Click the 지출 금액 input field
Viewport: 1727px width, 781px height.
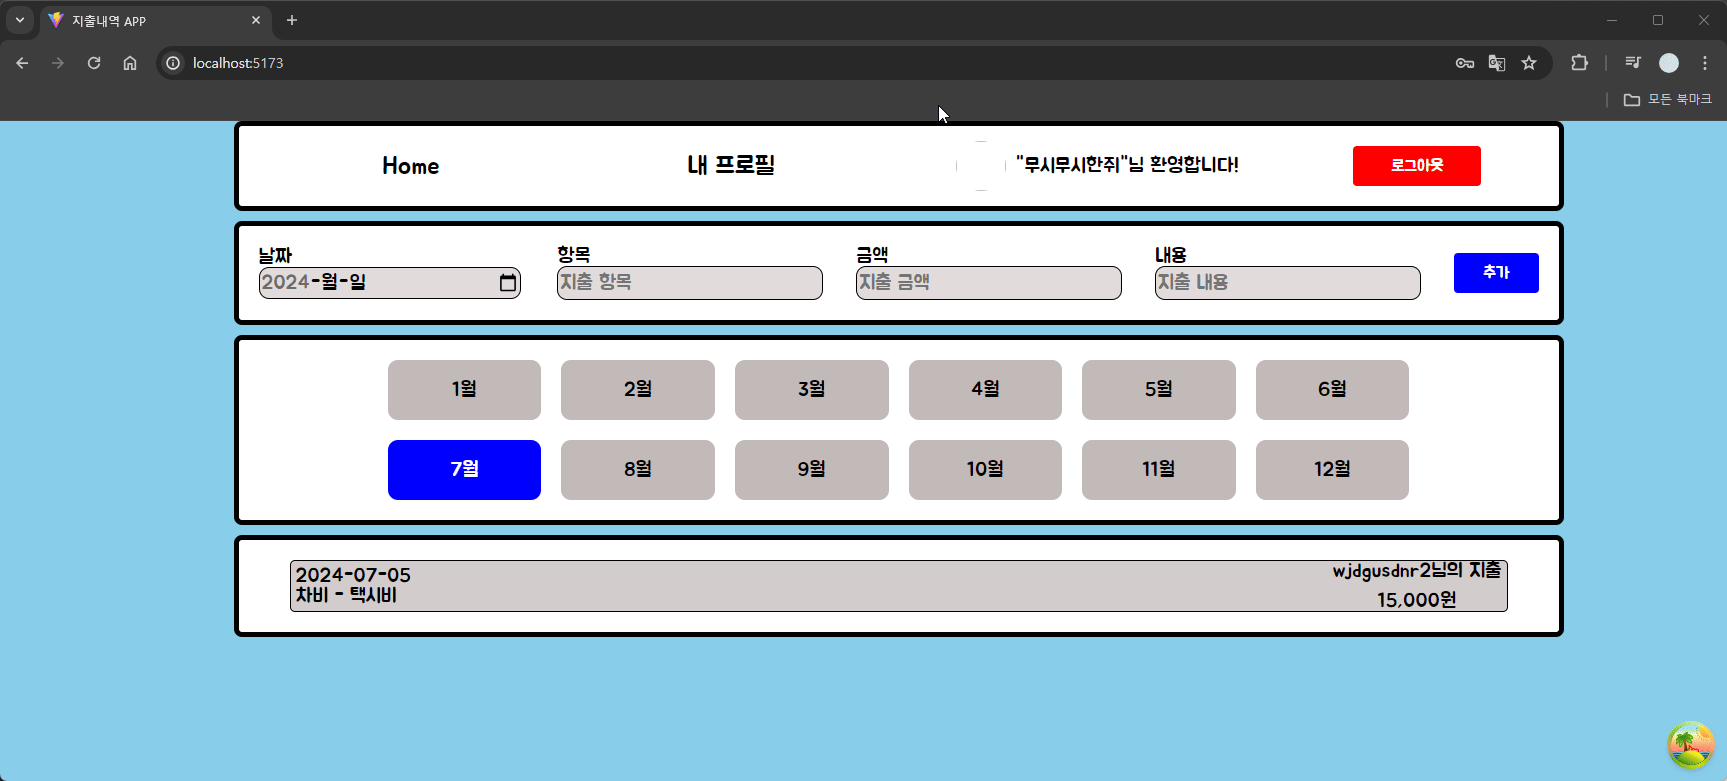pyautogui.click(x=988, y=283)
